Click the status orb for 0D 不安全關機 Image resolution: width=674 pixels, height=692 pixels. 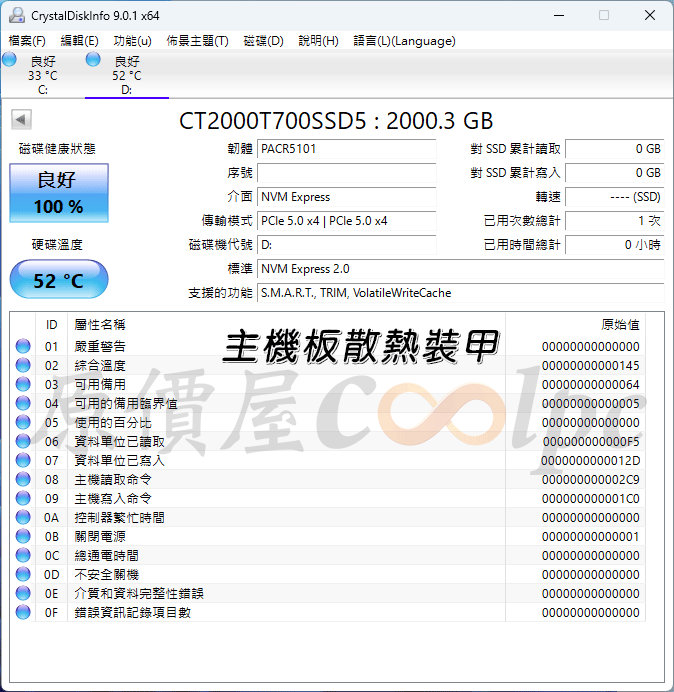pos(23,574)
